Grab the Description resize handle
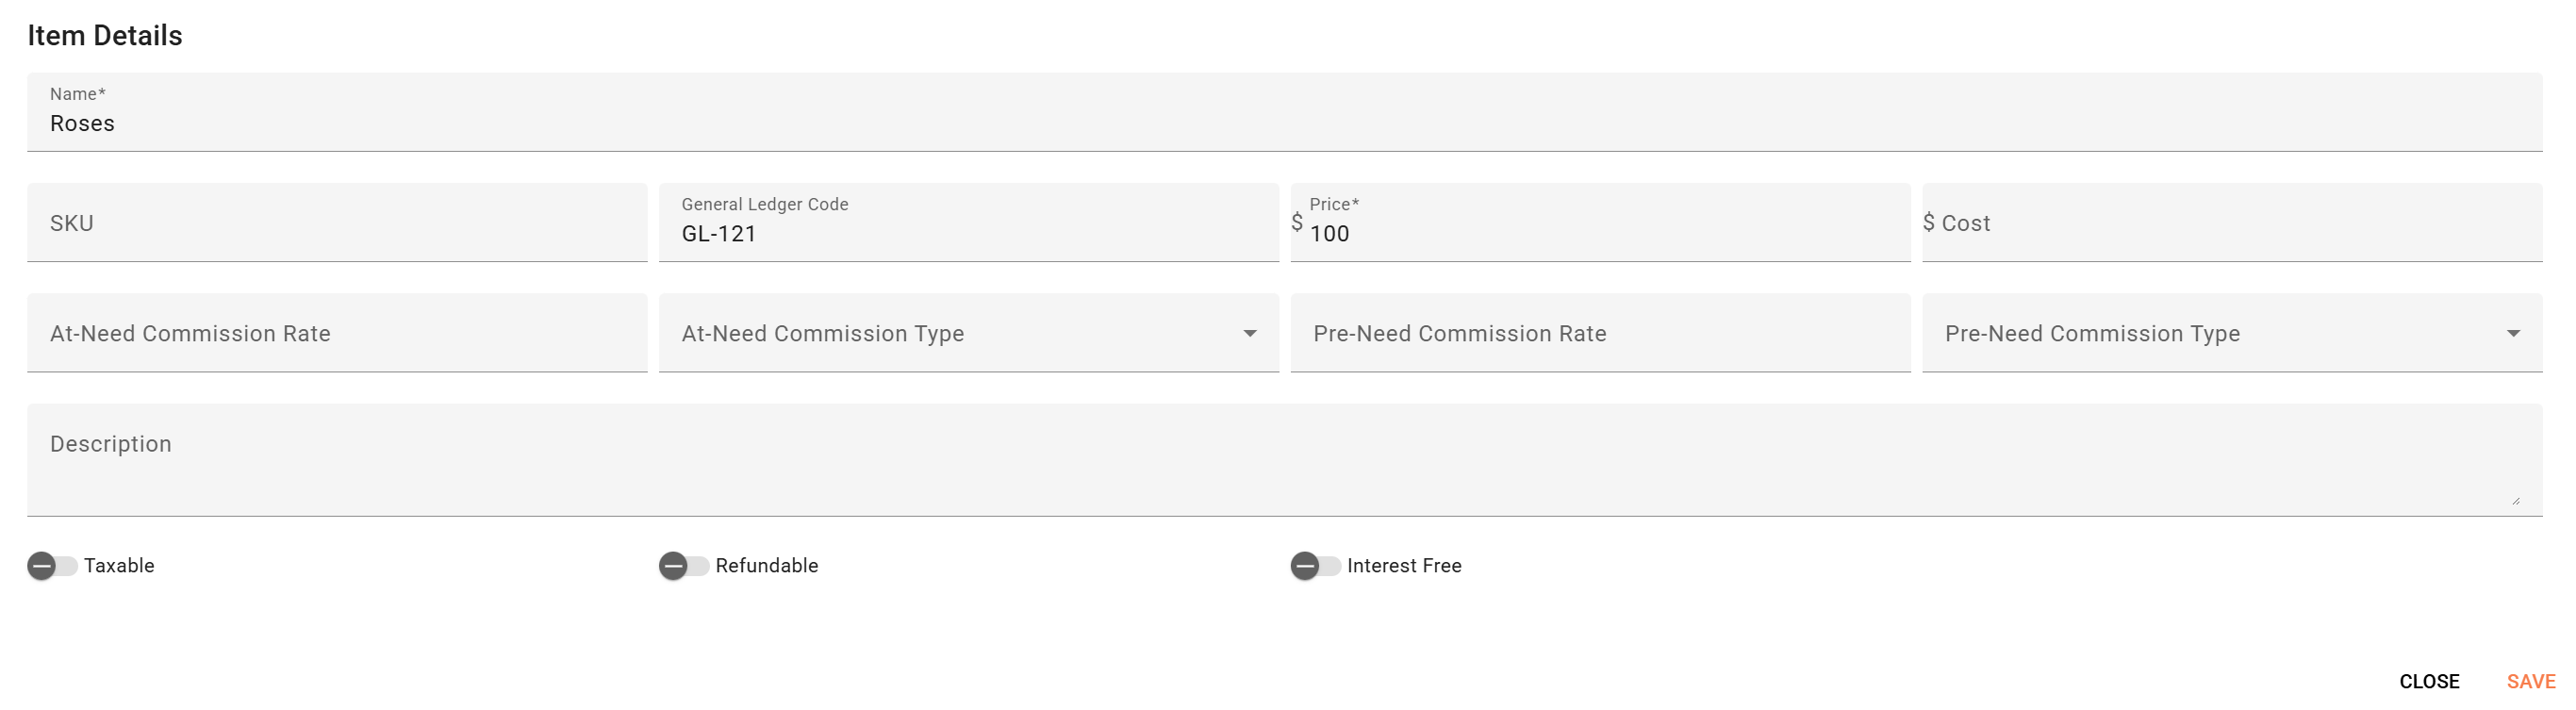This screenshot has width=2576, height=710. coord(2515,501)
